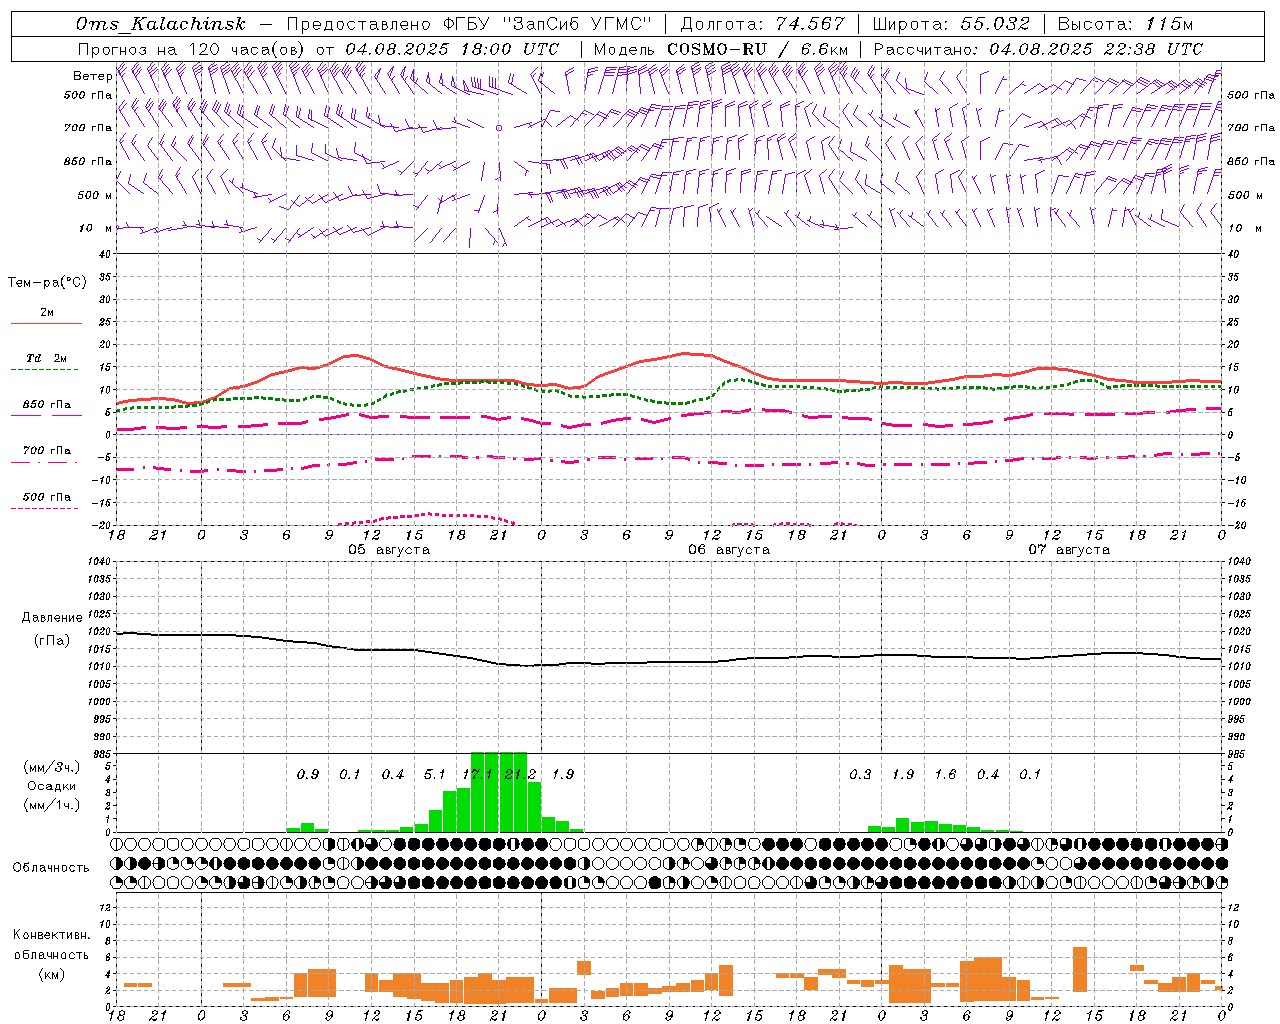Click the 'Ветер' wind panel label

coord(93,76)
